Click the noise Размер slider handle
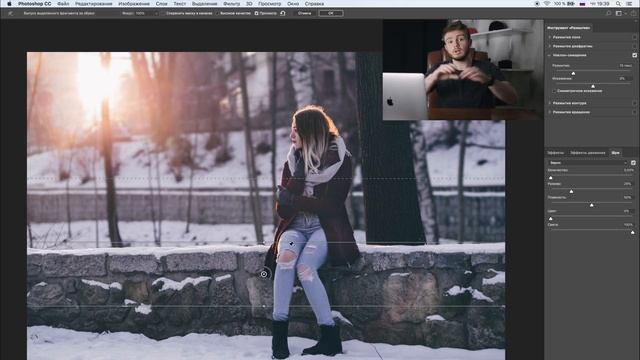The width and height of the screenshot is (640, 360). point(571,191)
